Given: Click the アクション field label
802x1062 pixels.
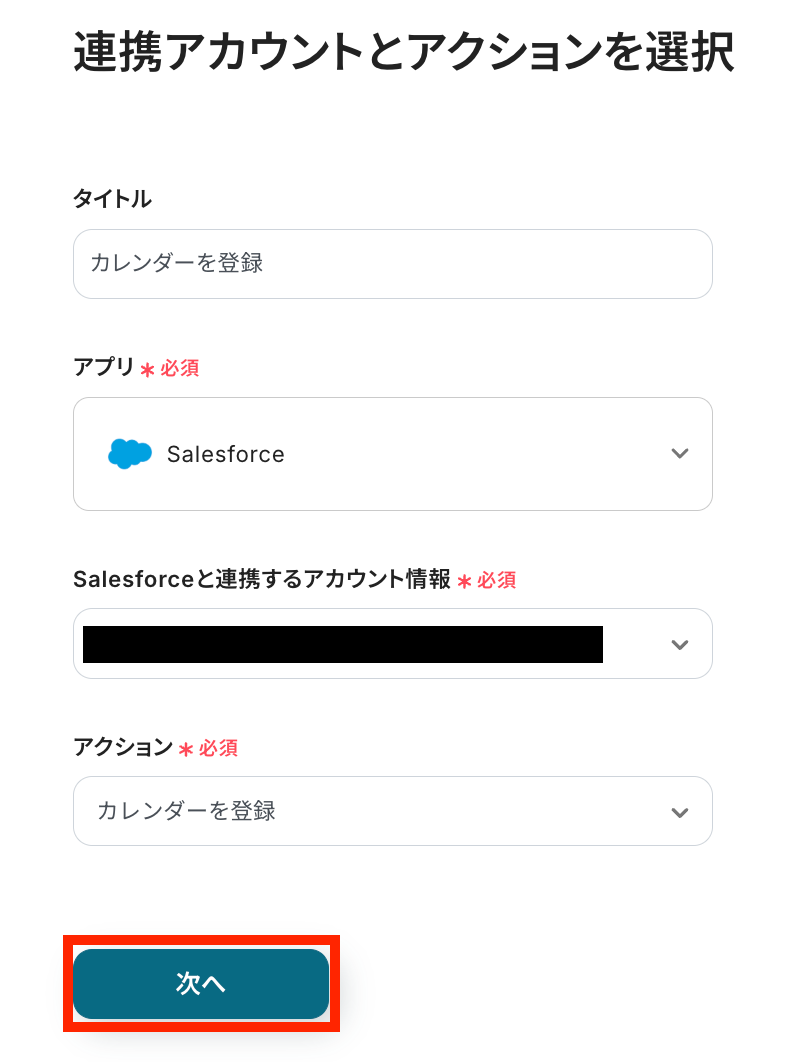Looking at the screenshot, I should (x=123, y=747).
